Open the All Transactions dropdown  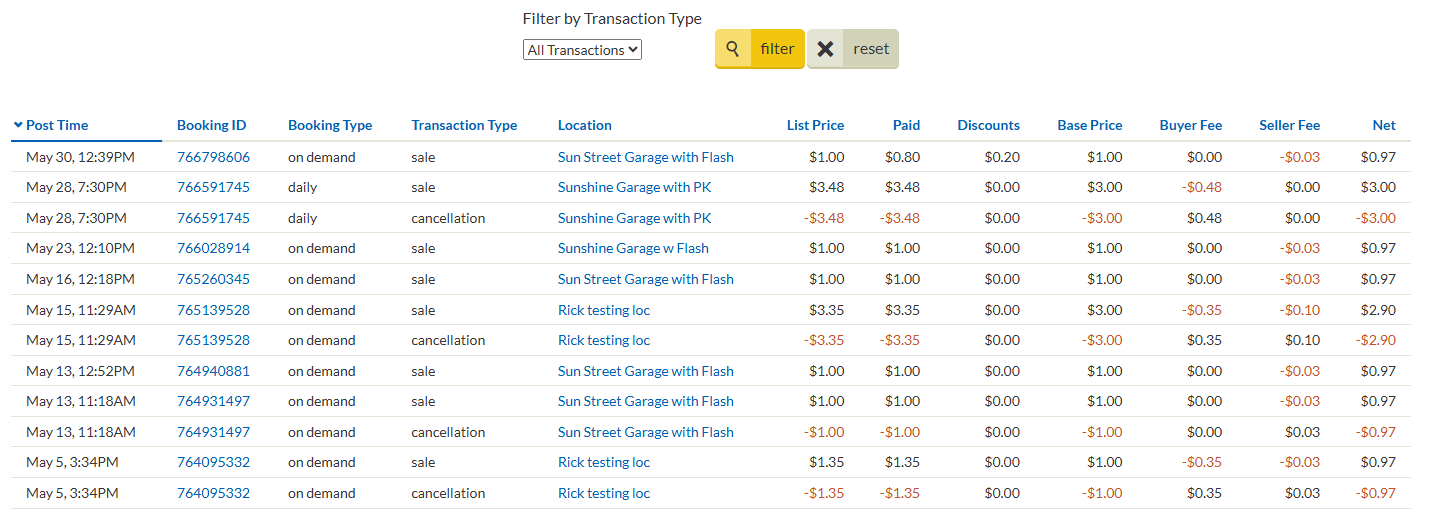[582, 50]
